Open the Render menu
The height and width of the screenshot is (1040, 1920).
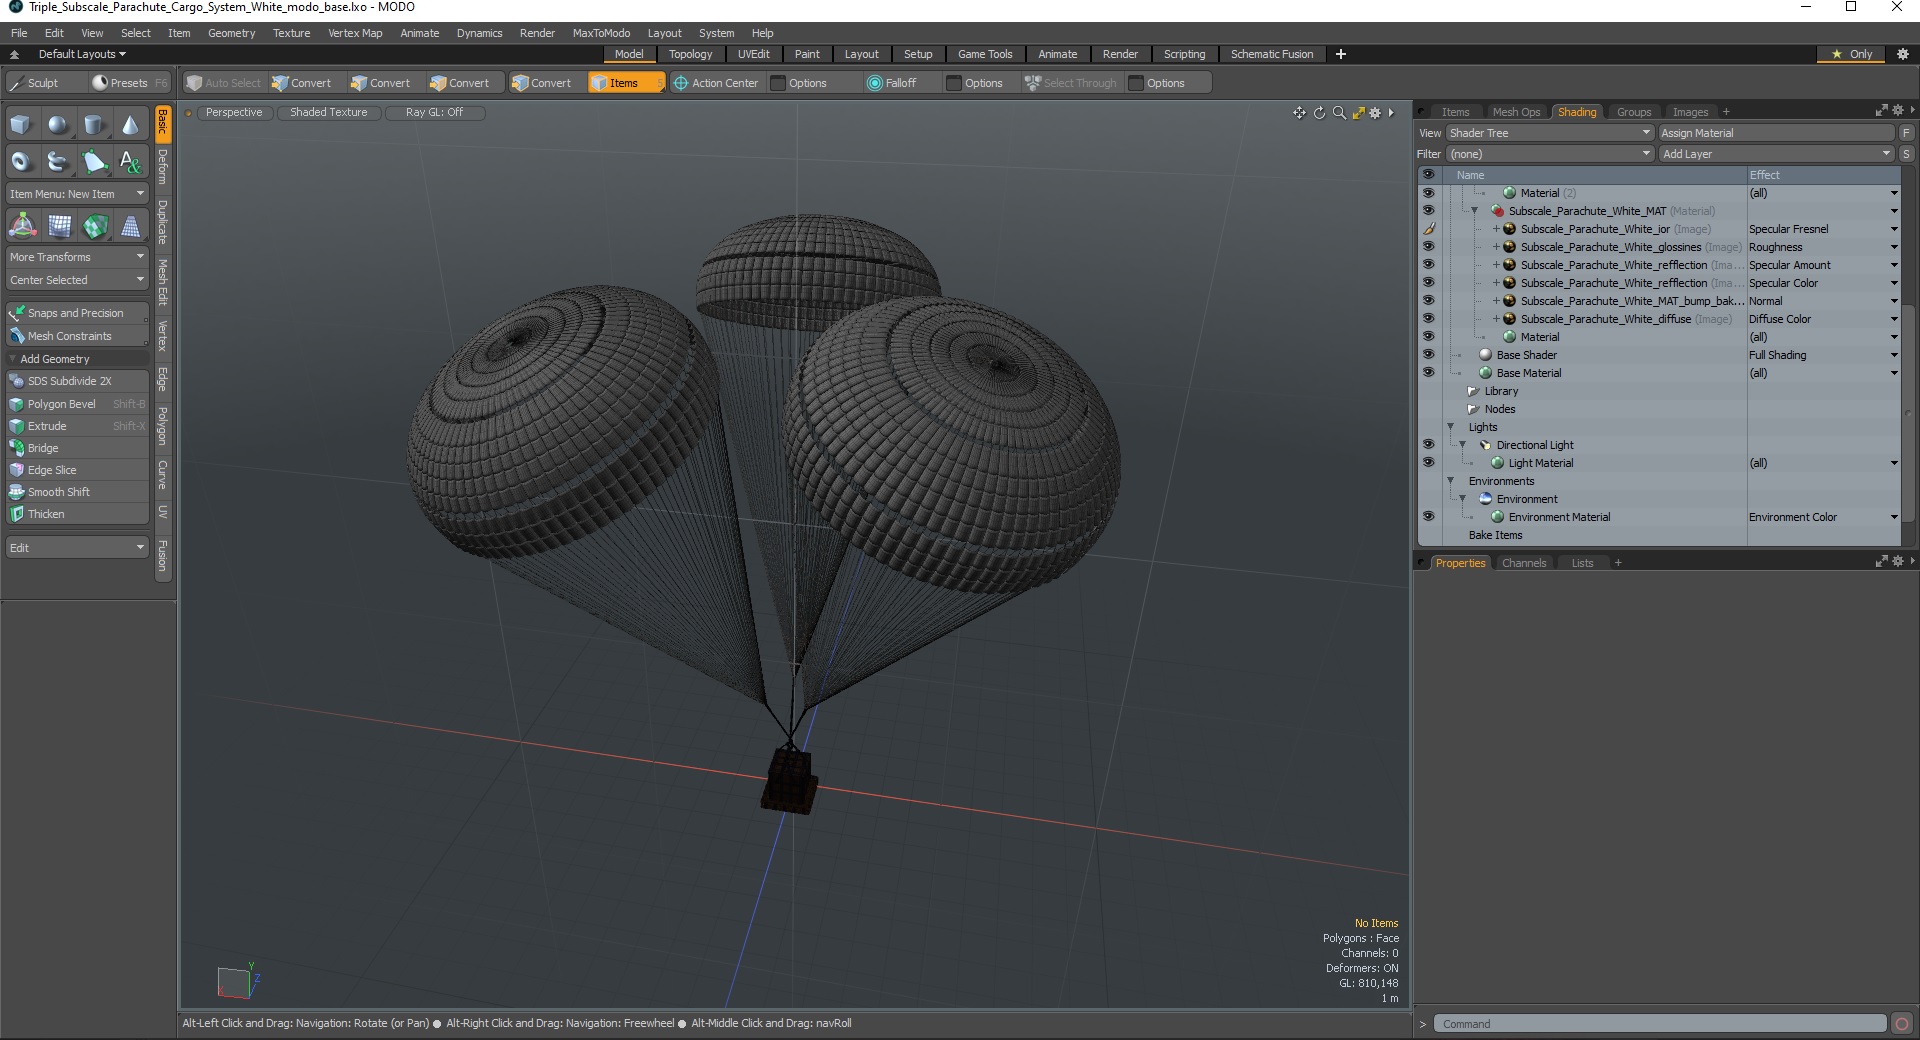[537, 33]
